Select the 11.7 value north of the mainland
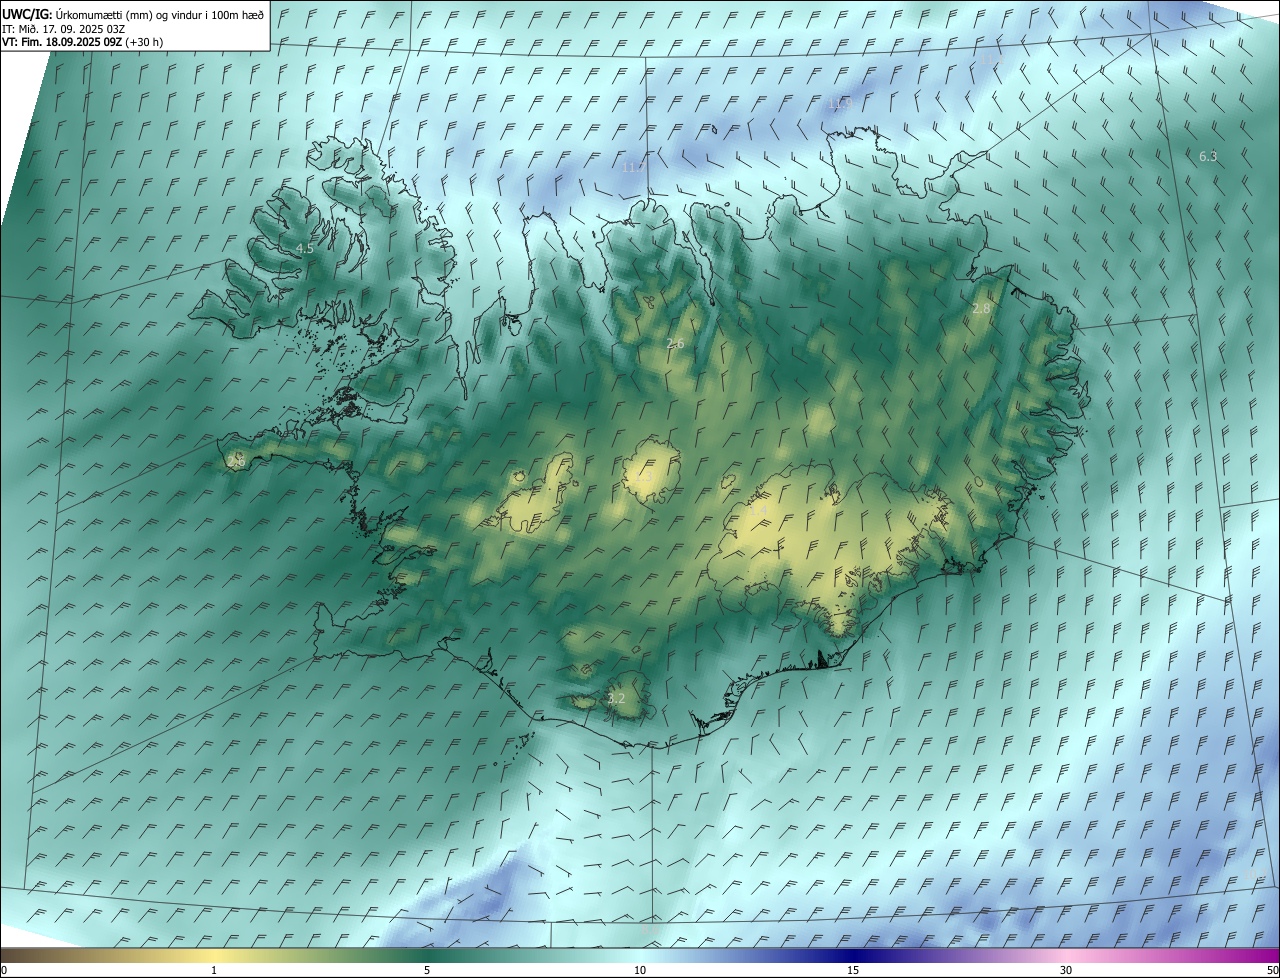 pyautogui.click(x=634, y=167)
